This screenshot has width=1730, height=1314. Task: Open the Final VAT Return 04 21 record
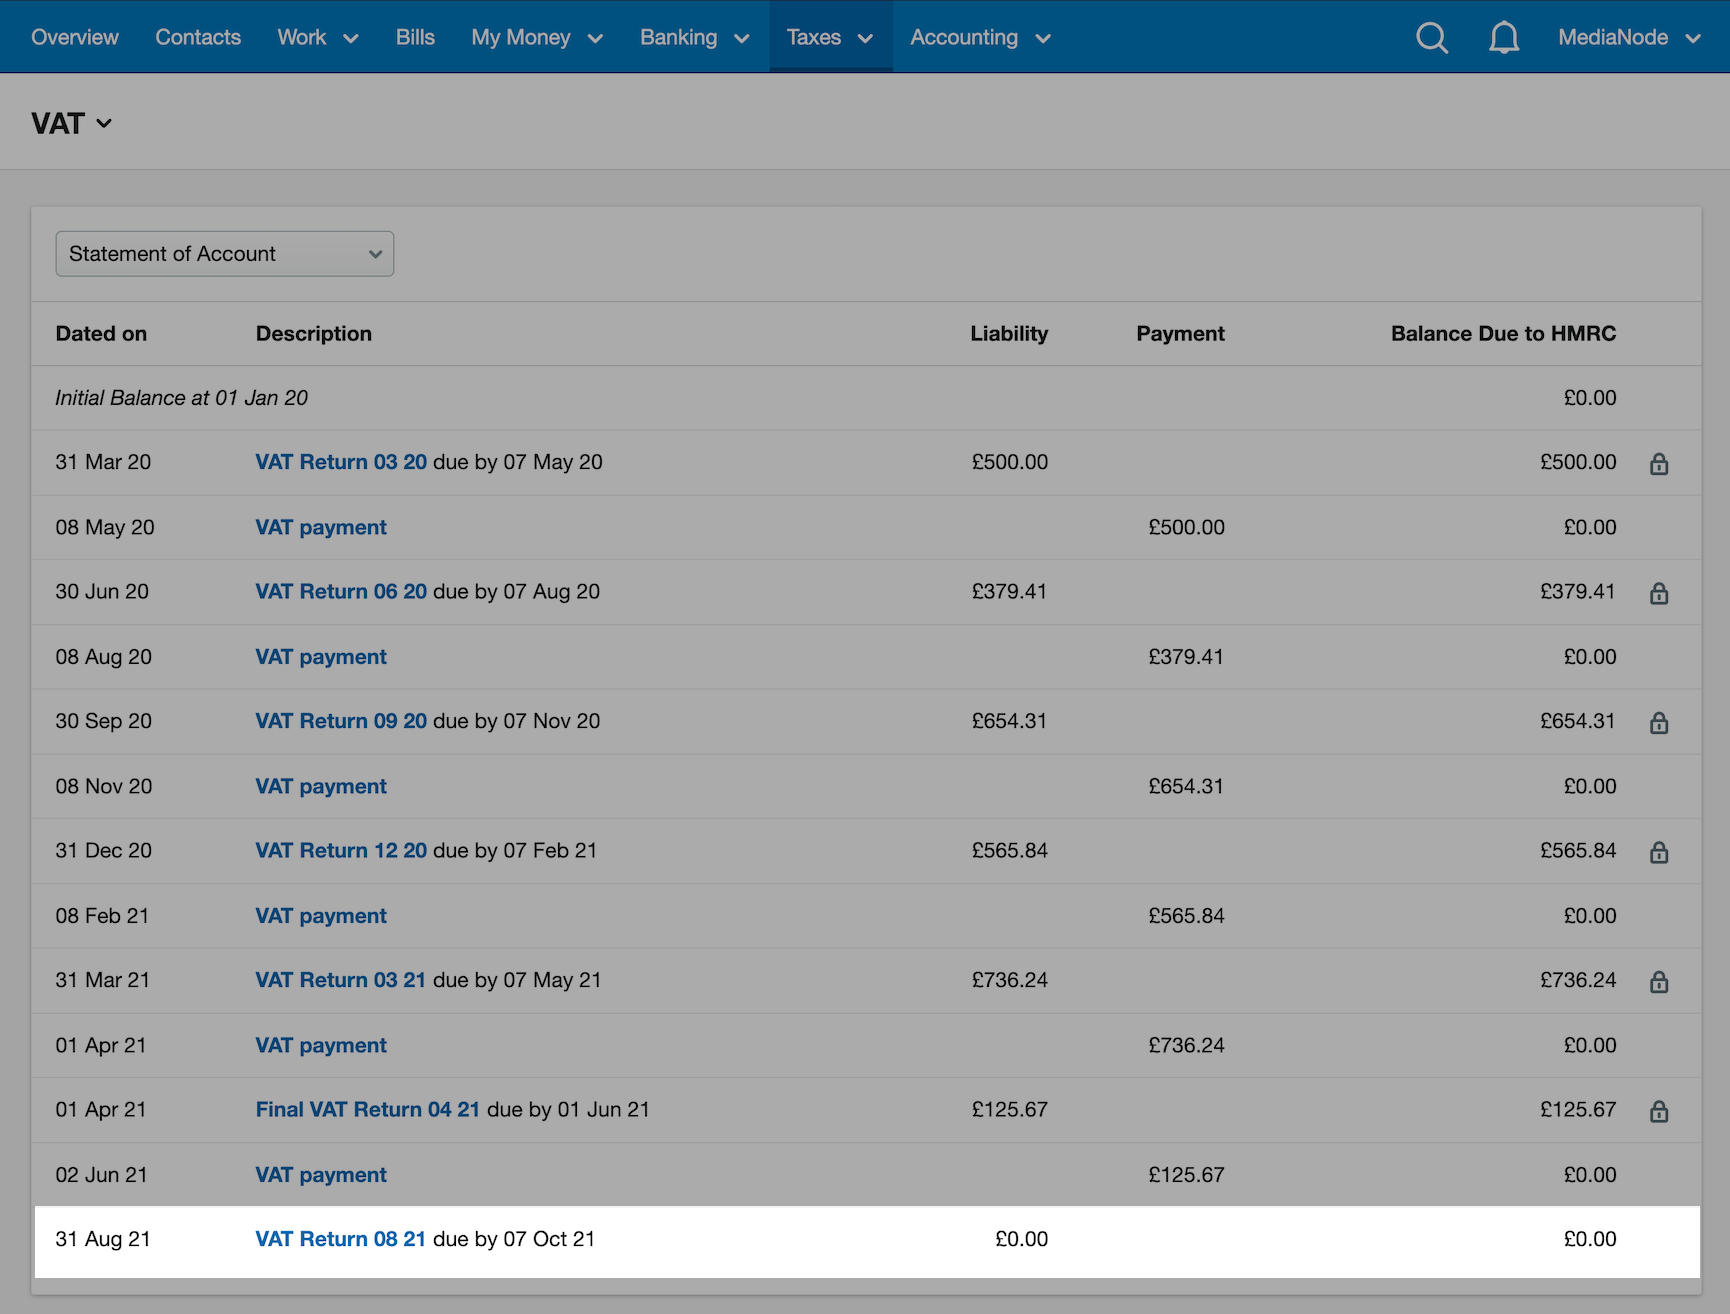367,1110
